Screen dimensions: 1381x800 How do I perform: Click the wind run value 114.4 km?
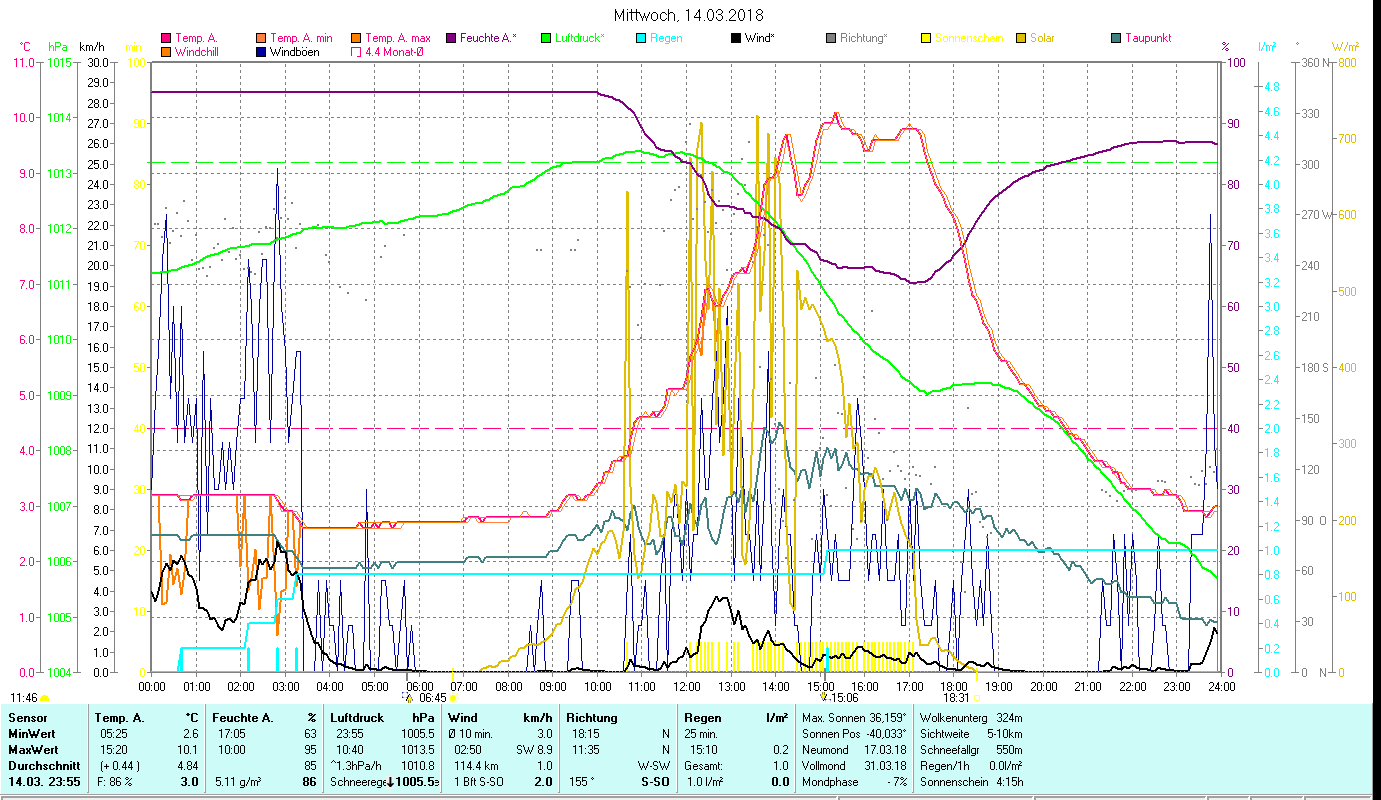[475, 766]
